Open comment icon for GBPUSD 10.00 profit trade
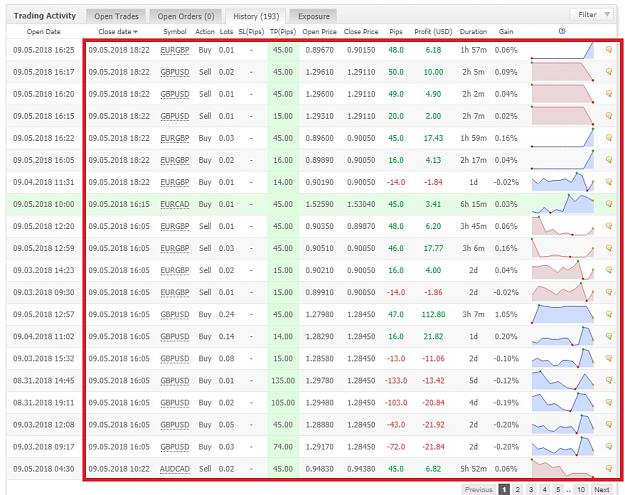 pos(609,72)
